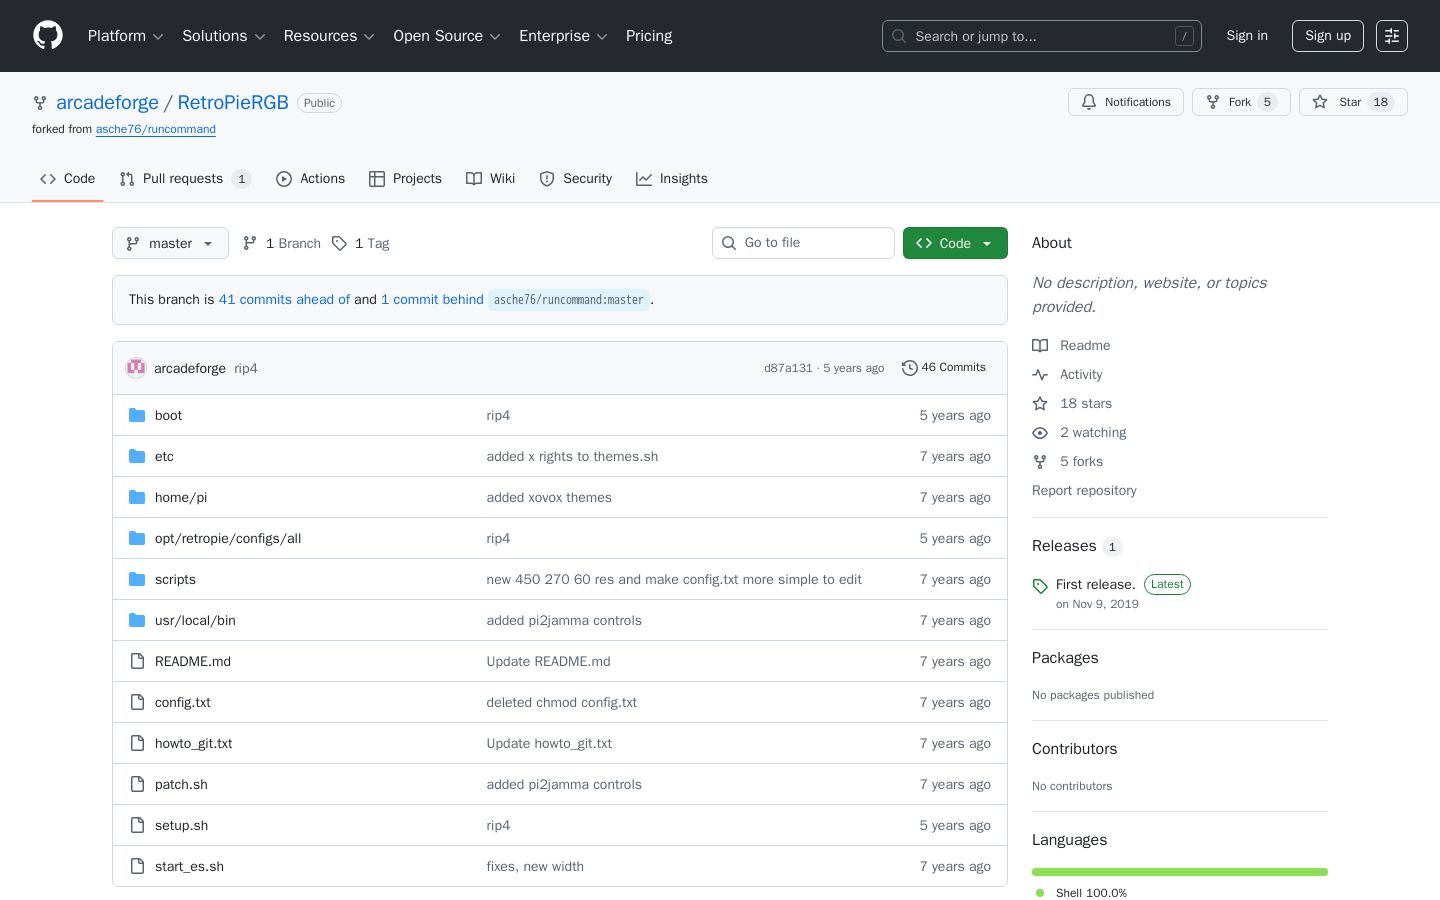Screen dimensions: 1440x900
Task: Click the Sign in link
Action: tap(1247, 36)
